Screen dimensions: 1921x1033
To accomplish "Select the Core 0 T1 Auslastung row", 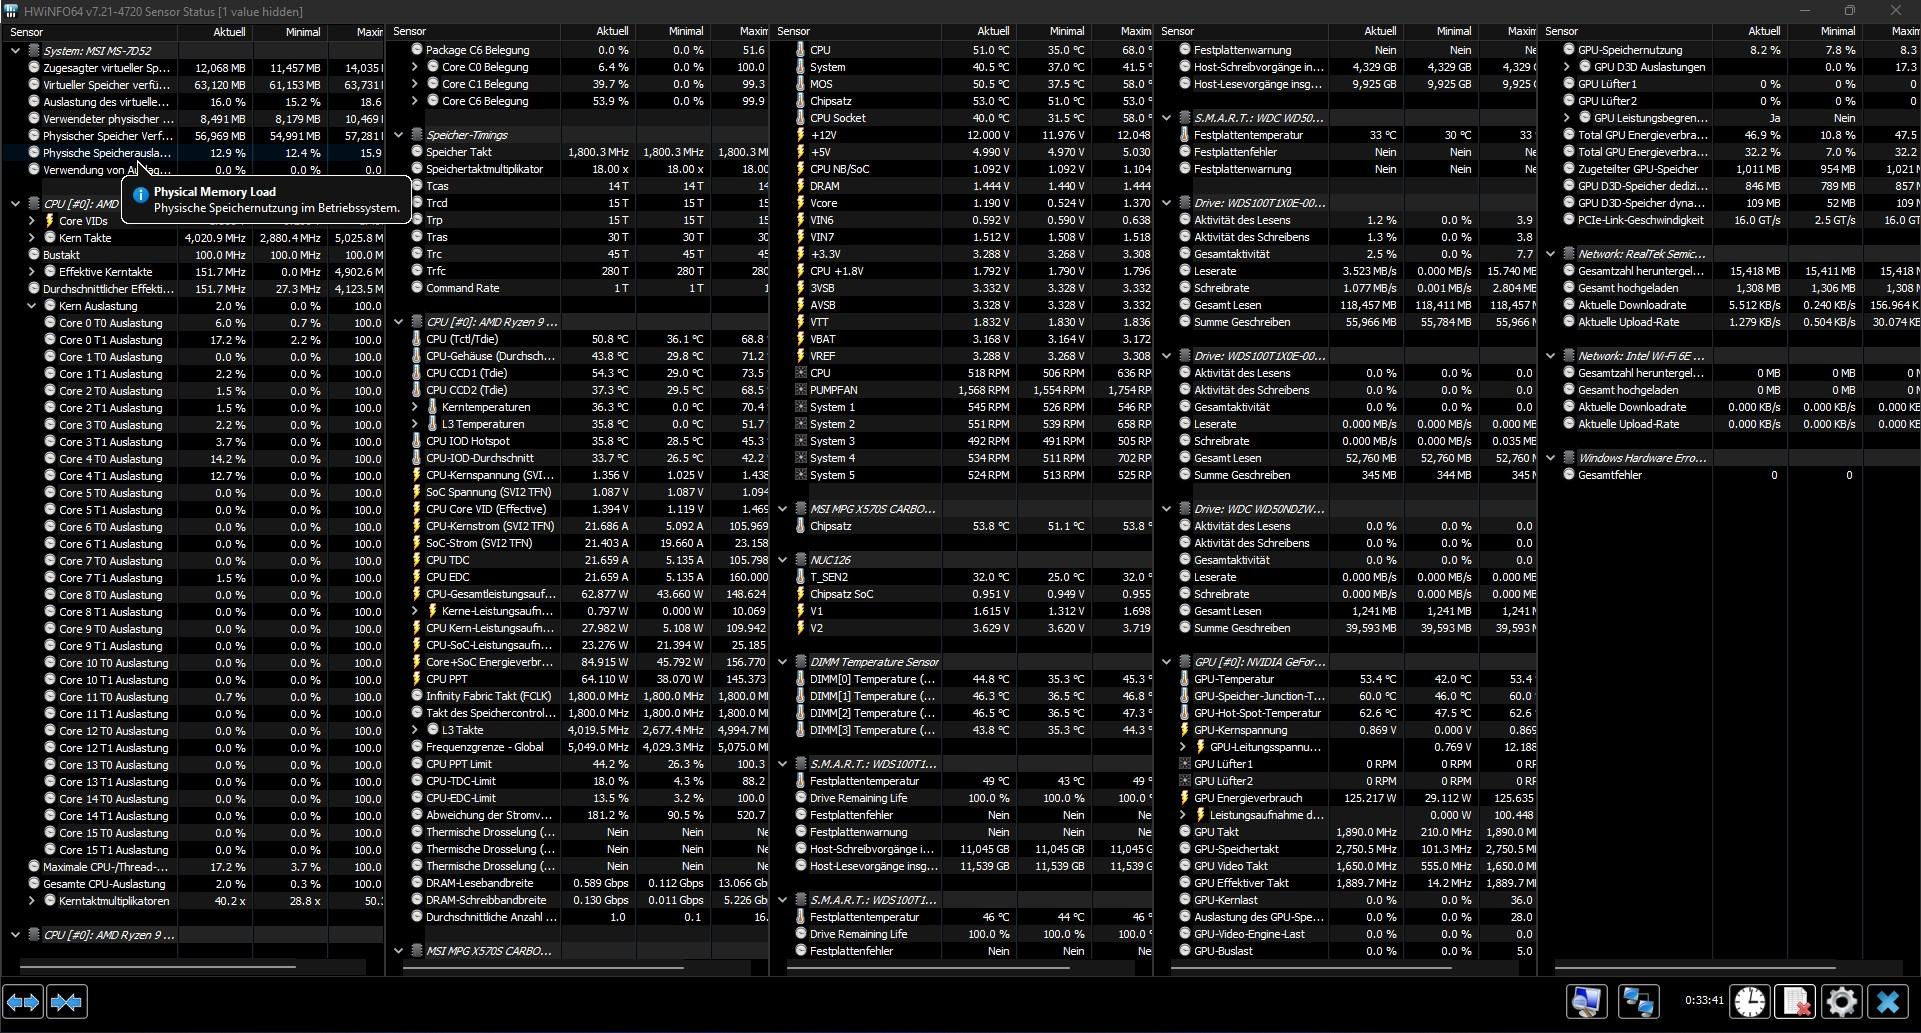I will pos(194,340).
